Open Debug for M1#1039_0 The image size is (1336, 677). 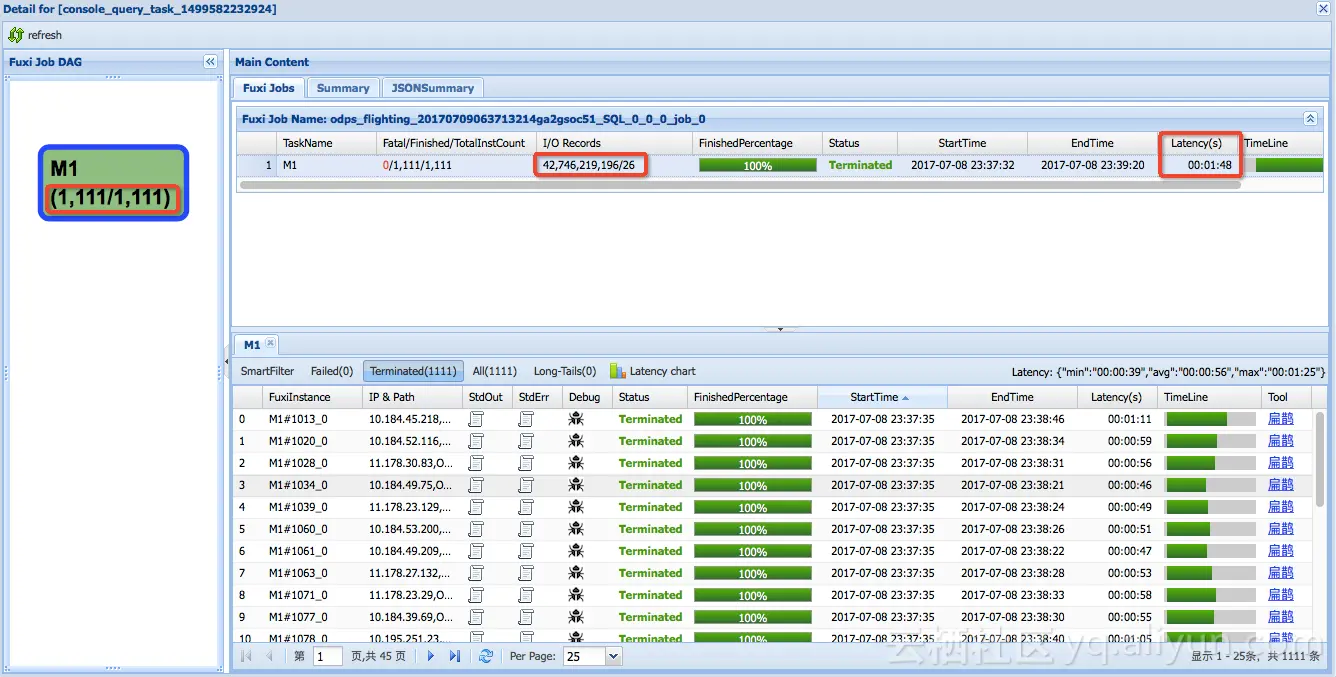coord(576,507)
